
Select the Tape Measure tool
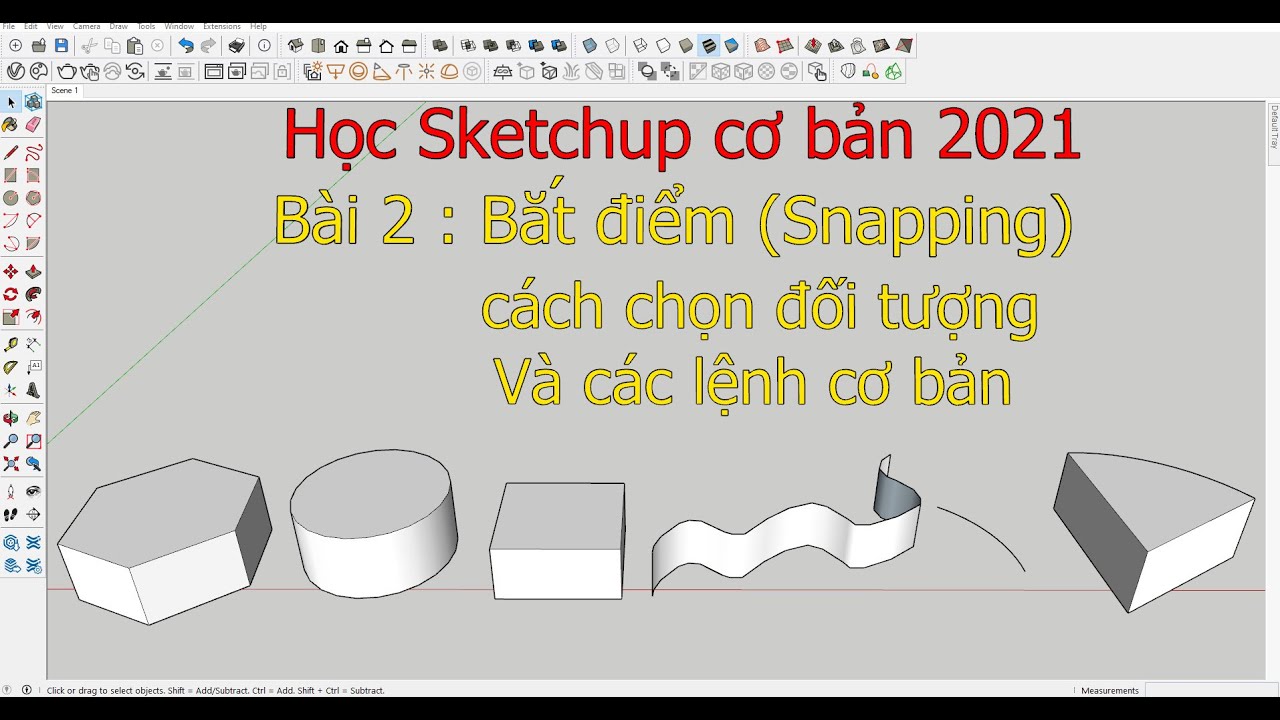pyautogui.click(x=11, y=344)
